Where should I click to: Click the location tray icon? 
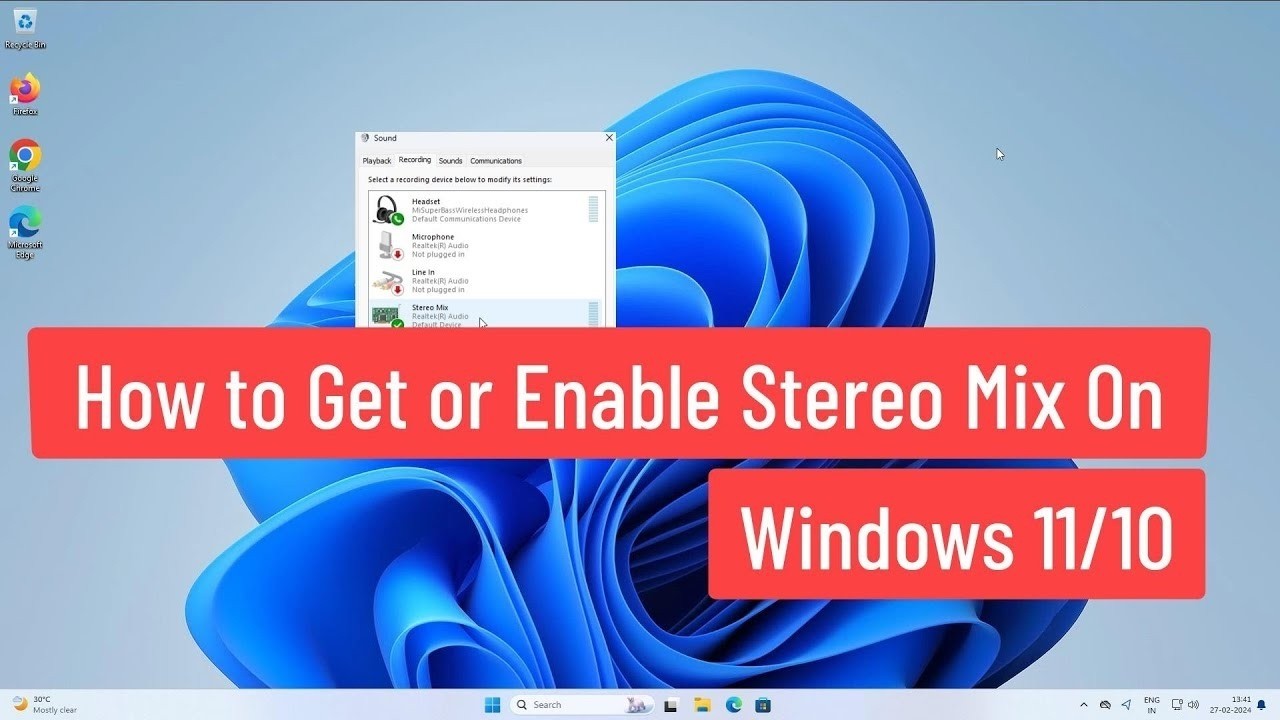click(1127, 705)
